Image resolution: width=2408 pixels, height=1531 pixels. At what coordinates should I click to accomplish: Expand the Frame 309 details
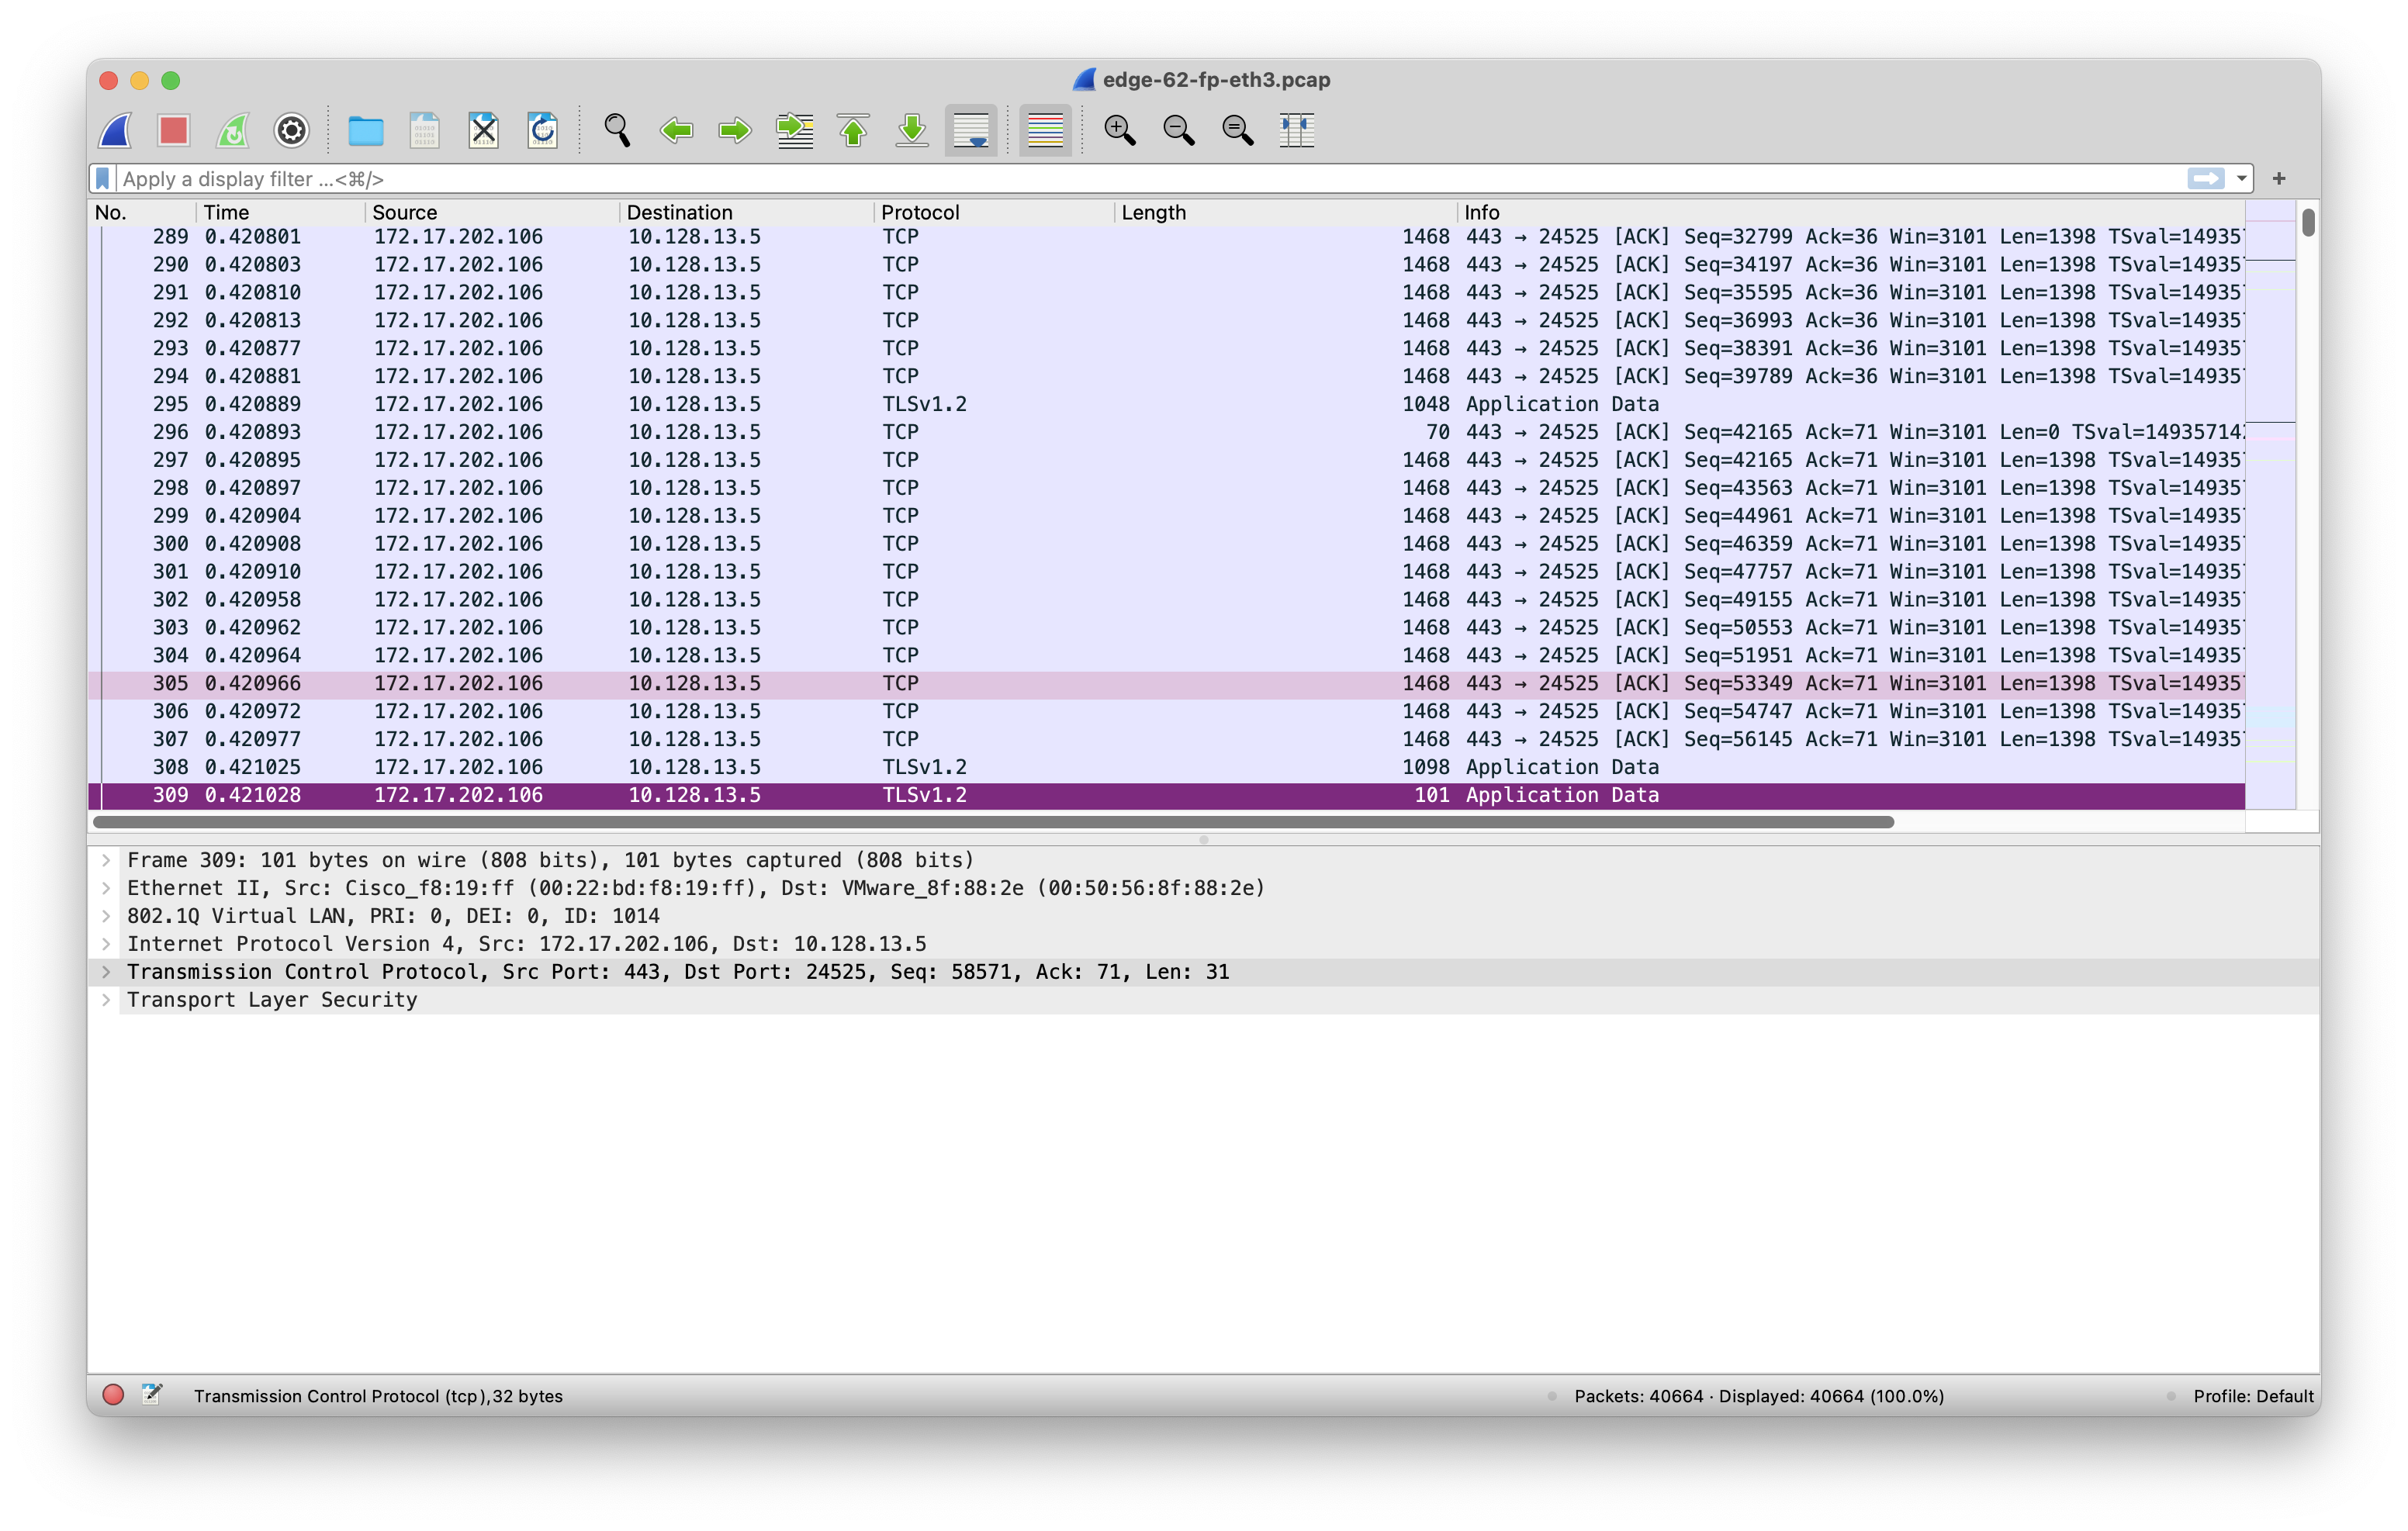coord(106,860)
